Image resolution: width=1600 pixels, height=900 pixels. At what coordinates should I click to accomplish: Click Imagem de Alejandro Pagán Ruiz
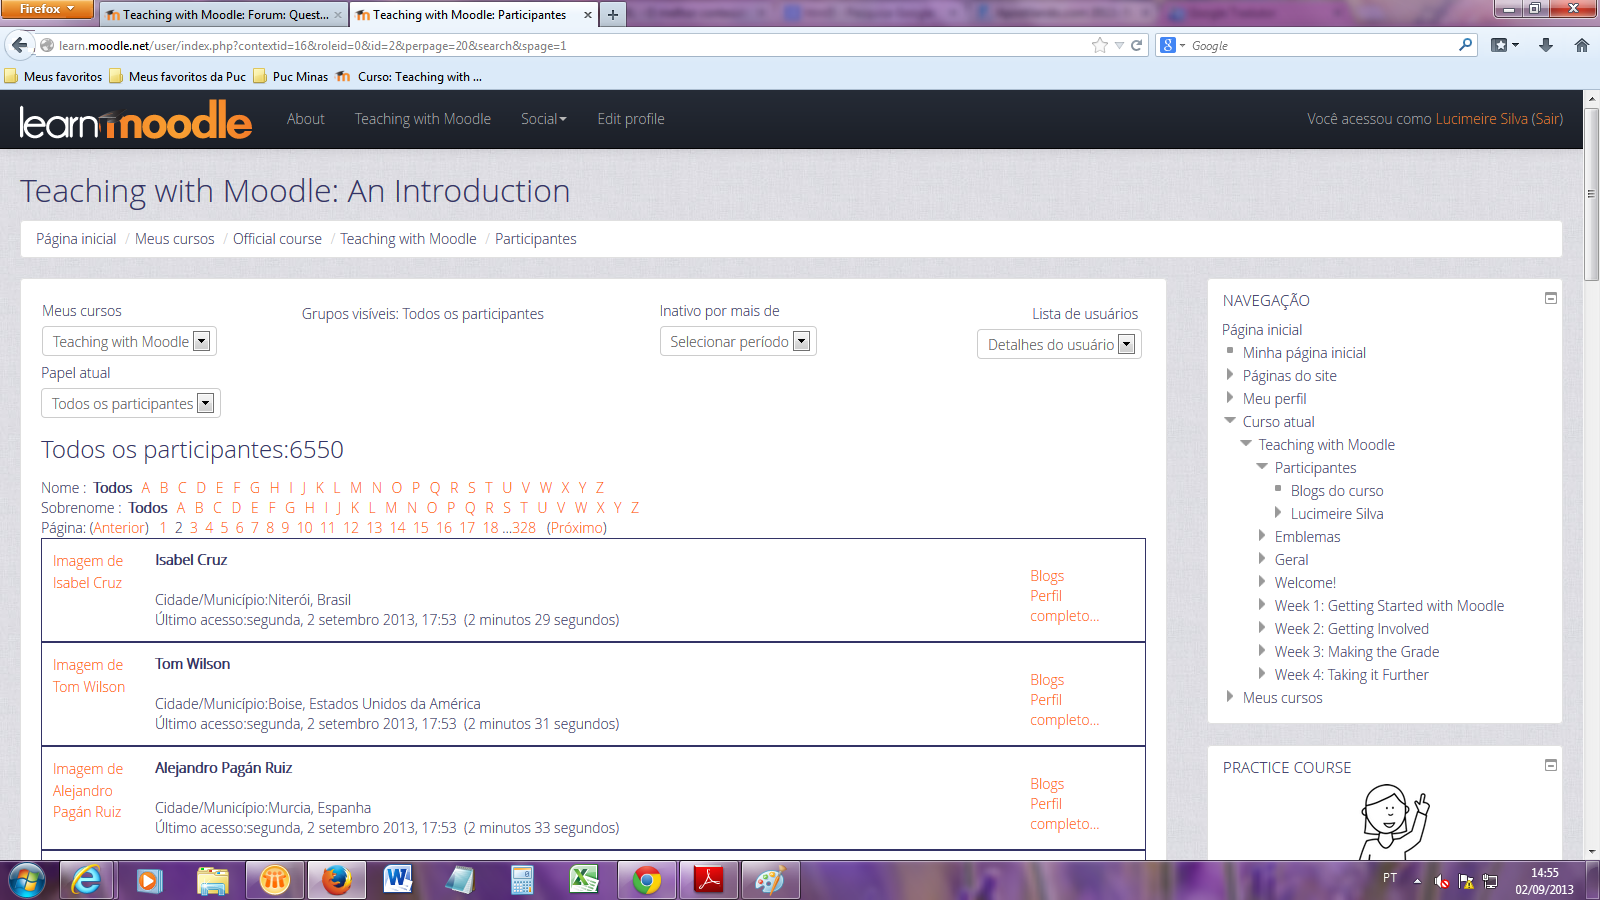(x=88, y=790)
